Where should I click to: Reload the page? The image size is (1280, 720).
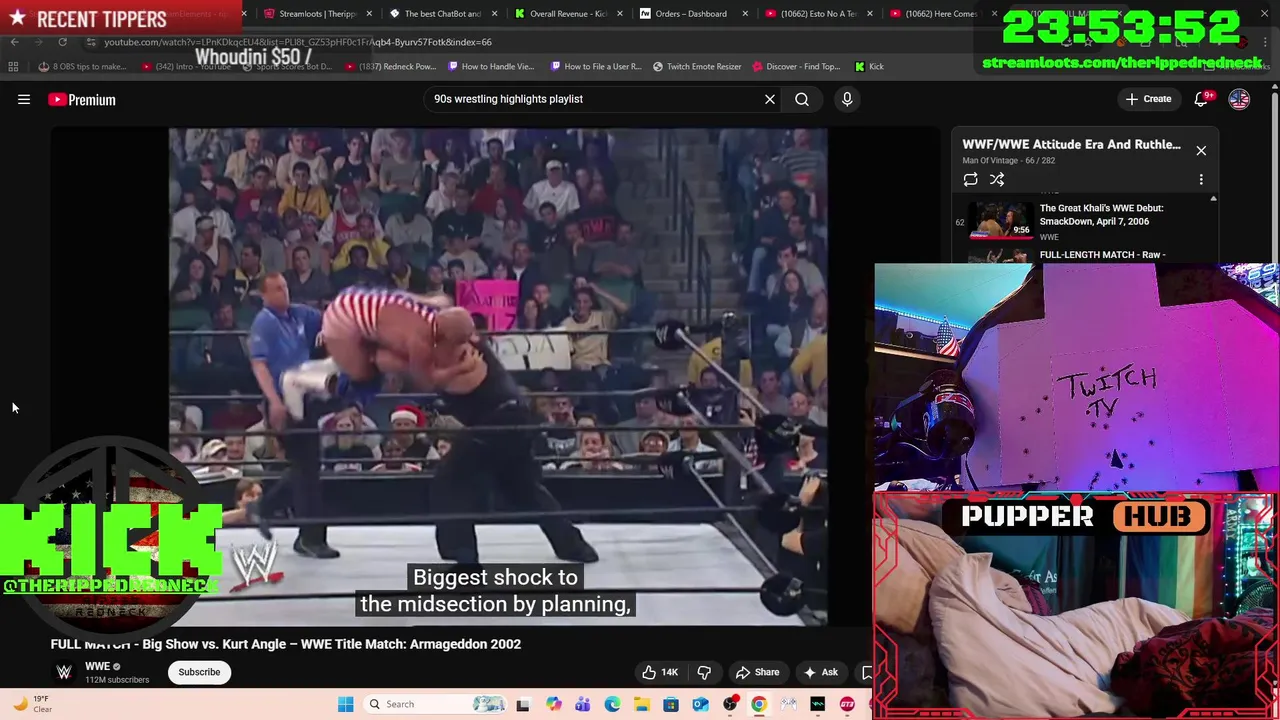(x=62, y=42)
